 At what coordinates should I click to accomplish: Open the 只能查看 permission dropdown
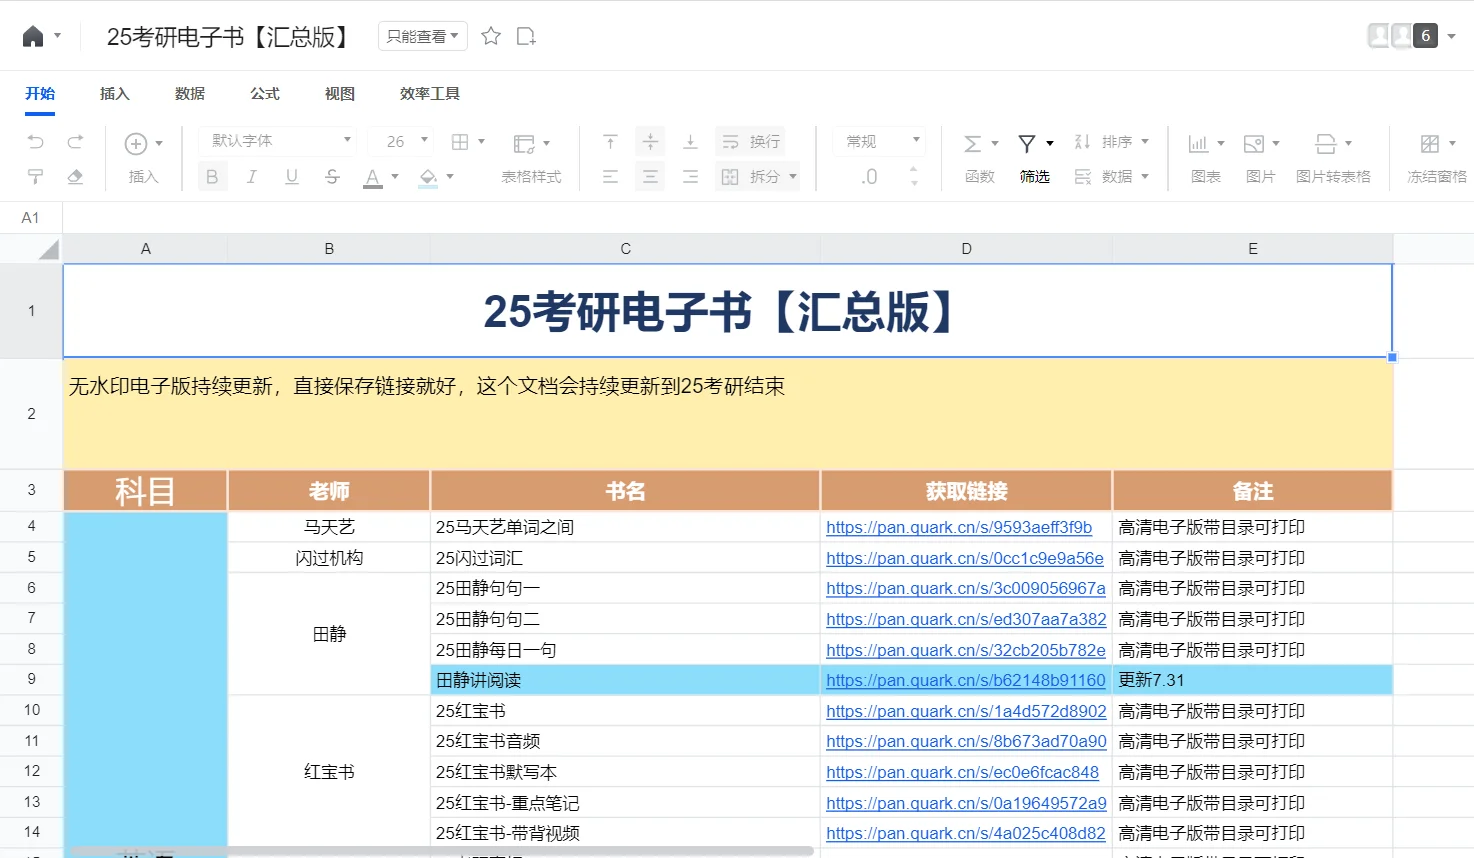click(x=423, y=37)
